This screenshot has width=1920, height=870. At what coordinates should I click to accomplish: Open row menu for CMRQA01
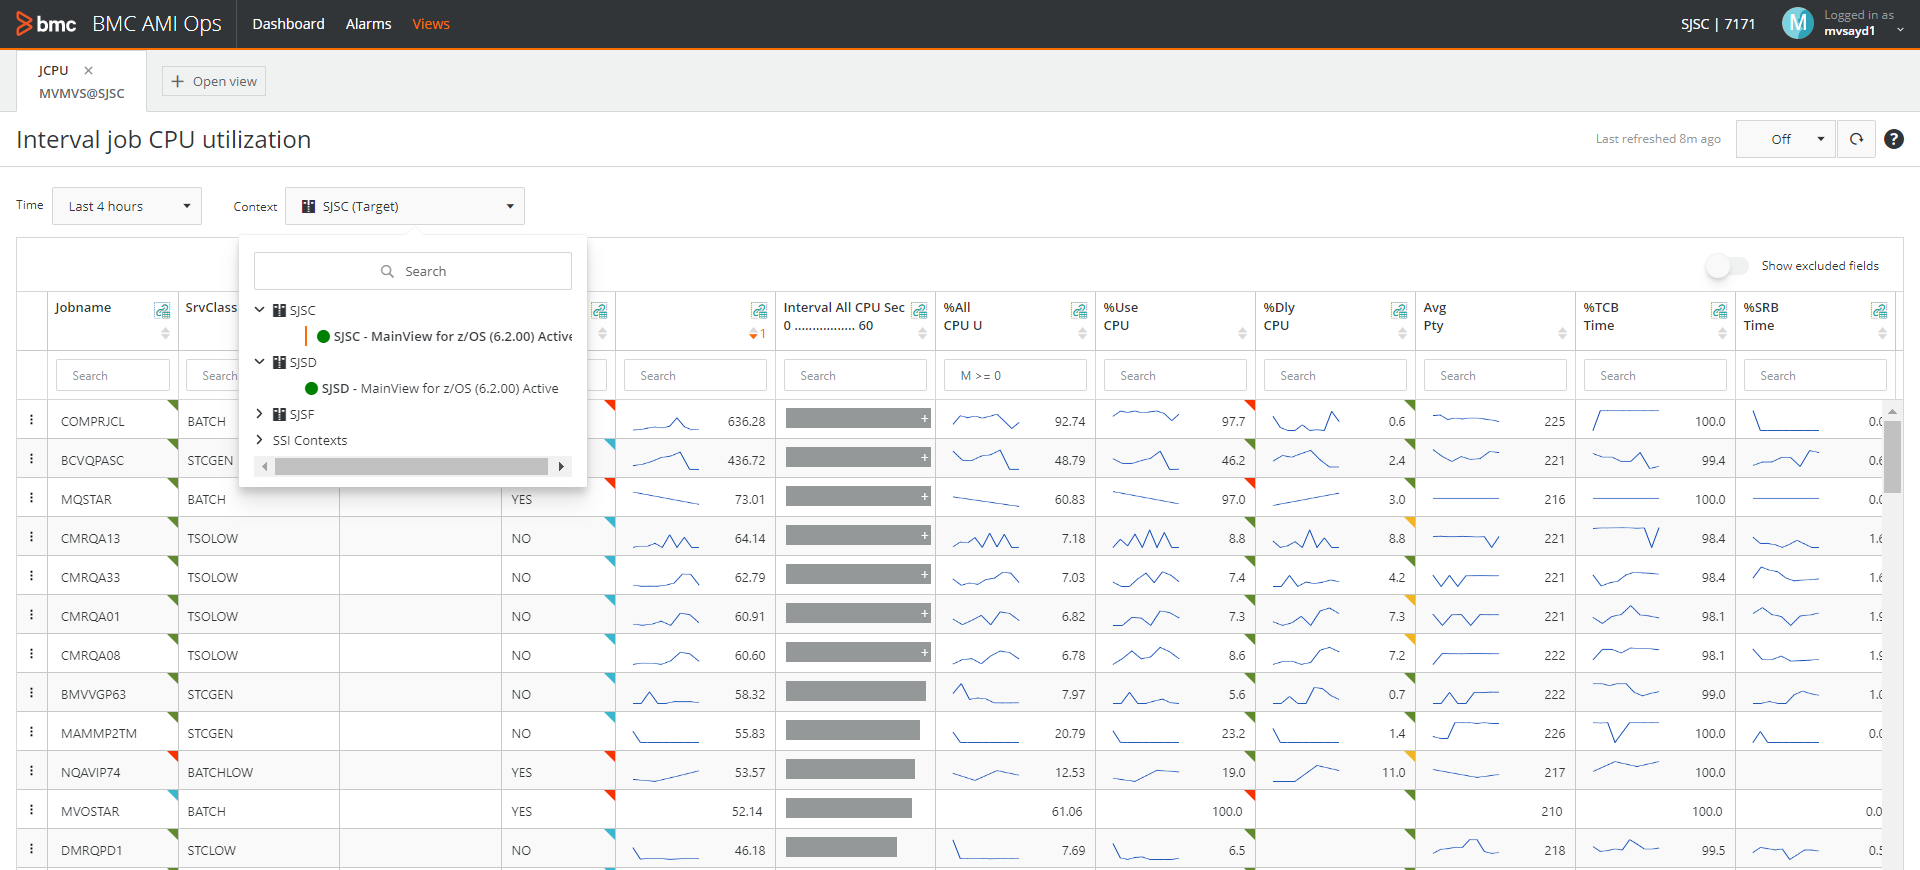[x=32, y=615]
